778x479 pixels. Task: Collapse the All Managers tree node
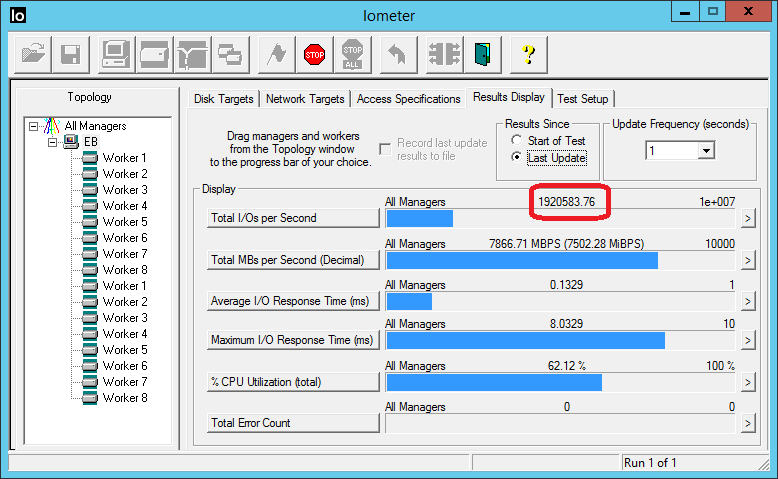pyautogui.click(x=34, y=126)
